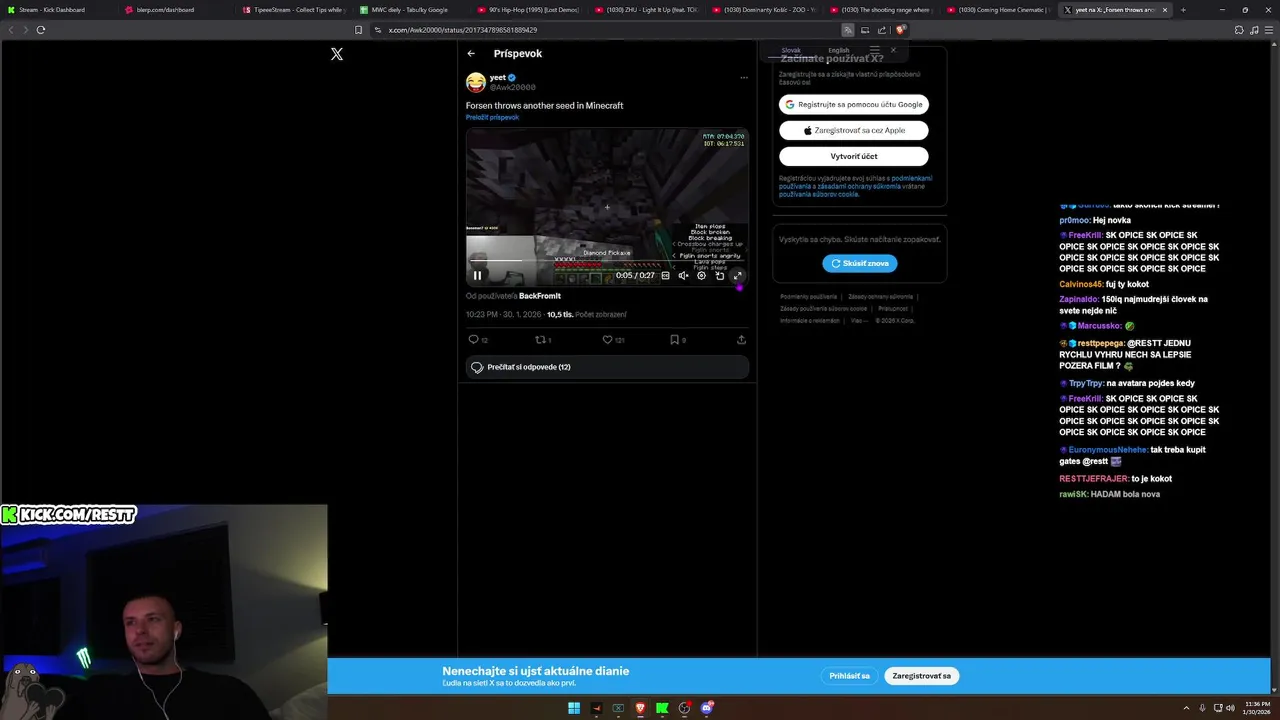
Task: Click Zaregistrovať sa cez Apple button
Action: coord(854,130)
